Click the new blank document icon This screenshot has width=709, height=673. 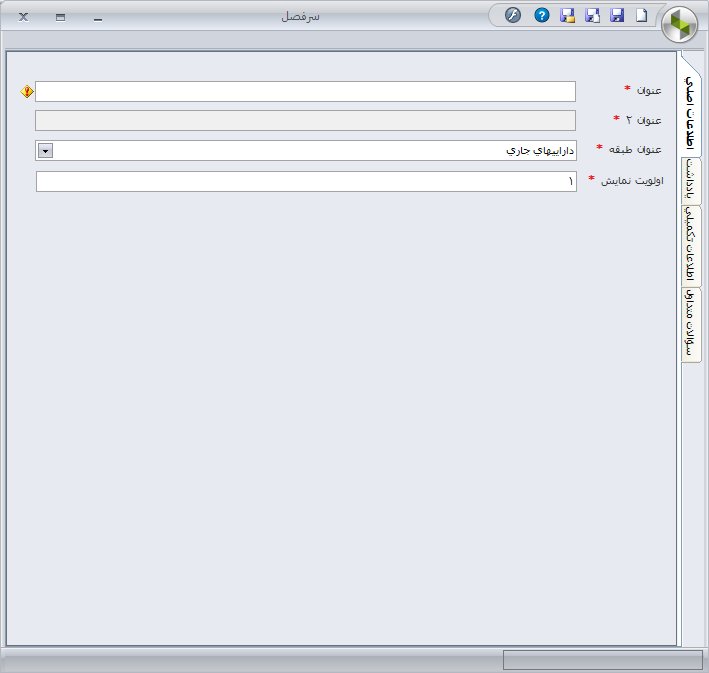(x=642, y=16)
